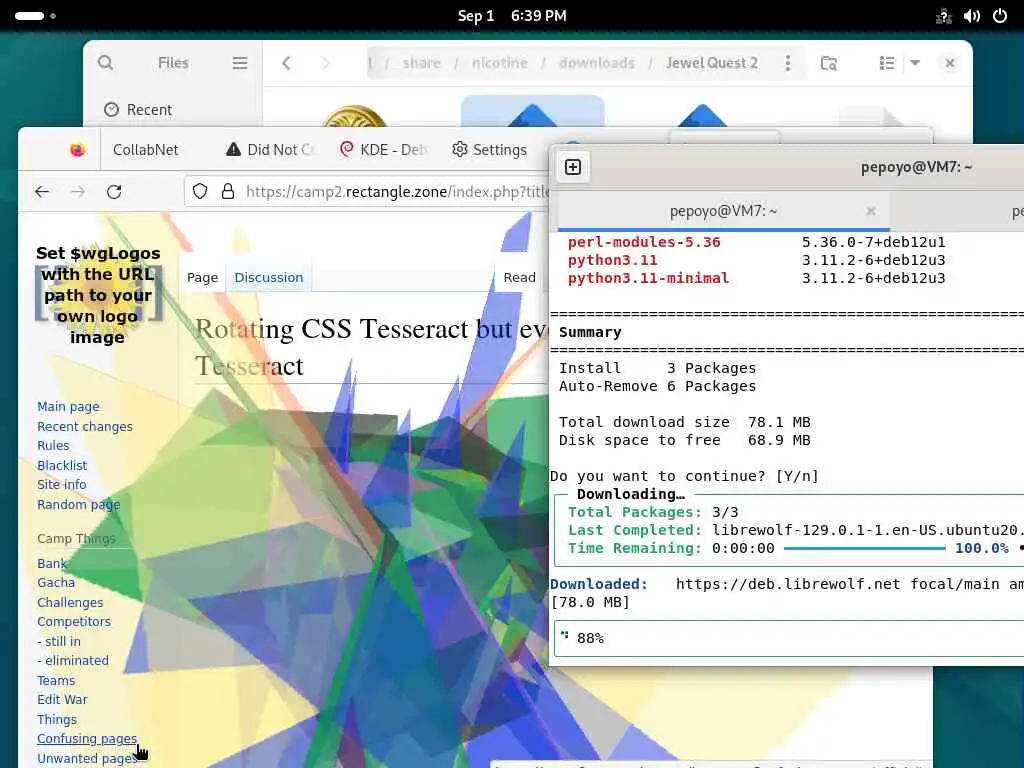Open the Files path bar options menu

788,63
